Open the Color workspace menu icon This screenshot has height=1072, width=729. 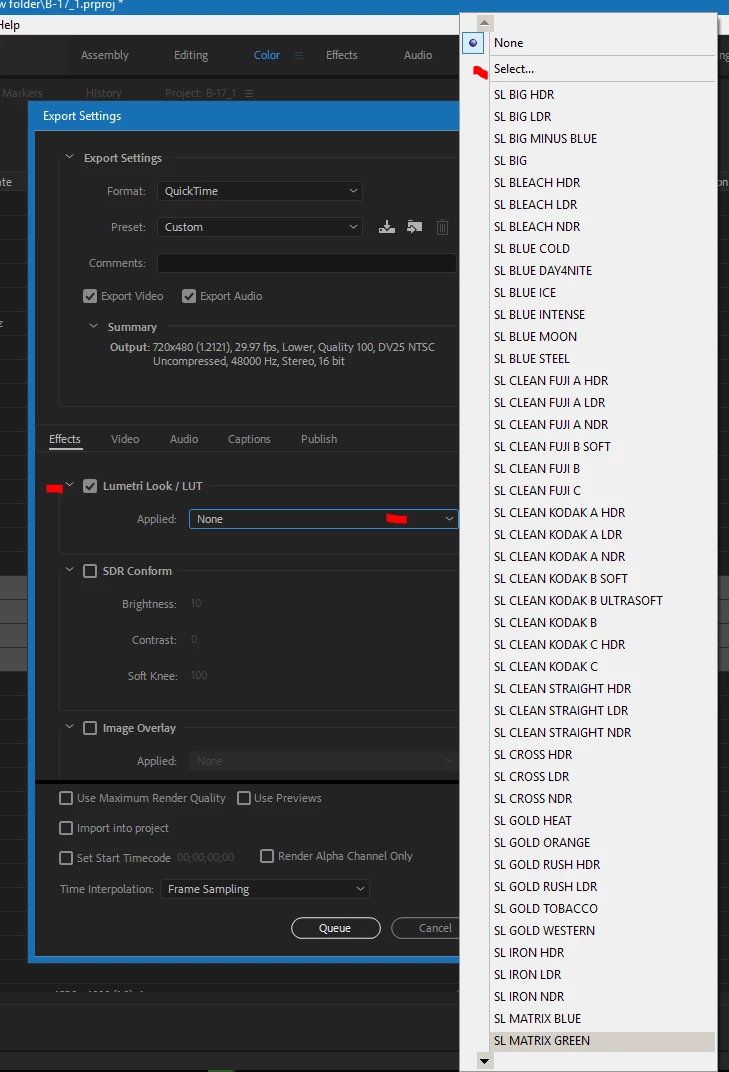click(299, 55)
